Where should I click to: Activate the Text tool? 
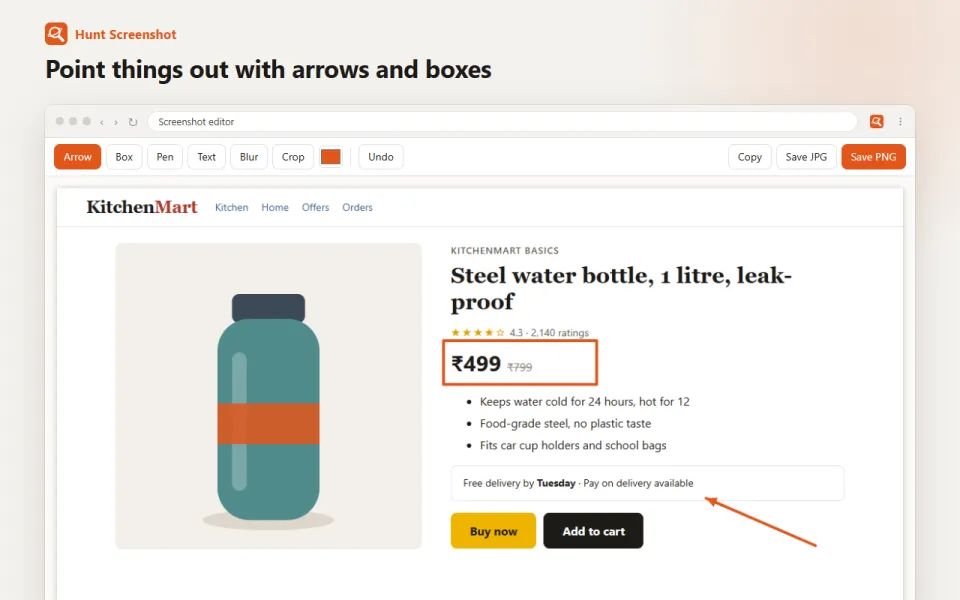(206, 157)
